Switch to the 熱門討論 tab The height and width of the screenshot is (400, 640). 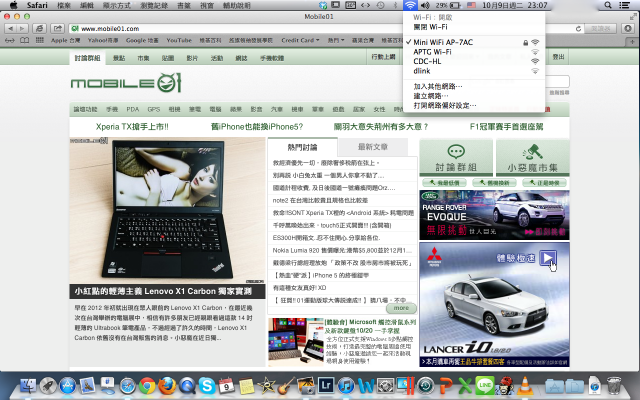pyautogui.click(x=302, y=147)
